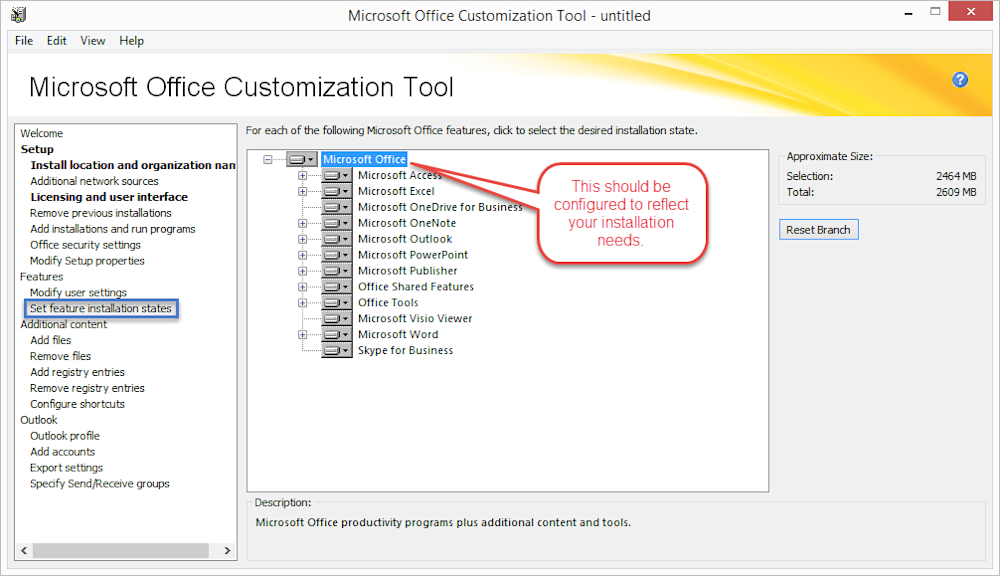Open Add installations and run programs
This screenshot has height=576, width=1000.
point(113,229)
